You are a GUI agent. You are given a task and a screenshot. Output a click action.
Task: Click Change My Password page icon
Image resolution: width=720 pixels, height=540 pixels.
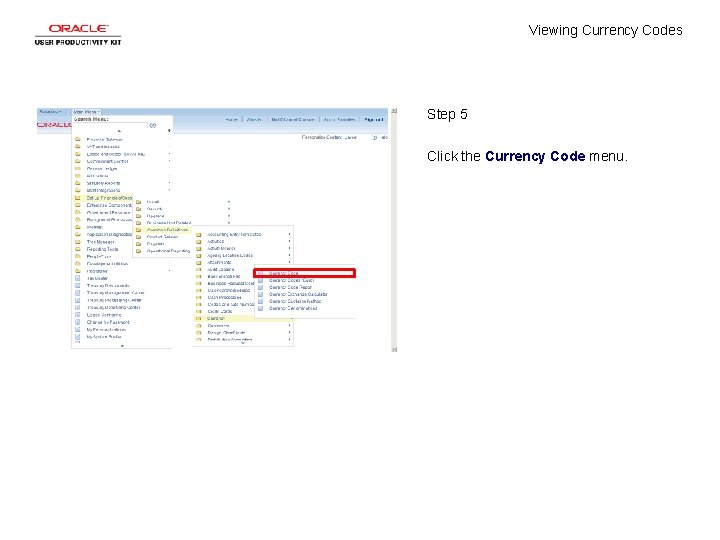pos(78,322)
